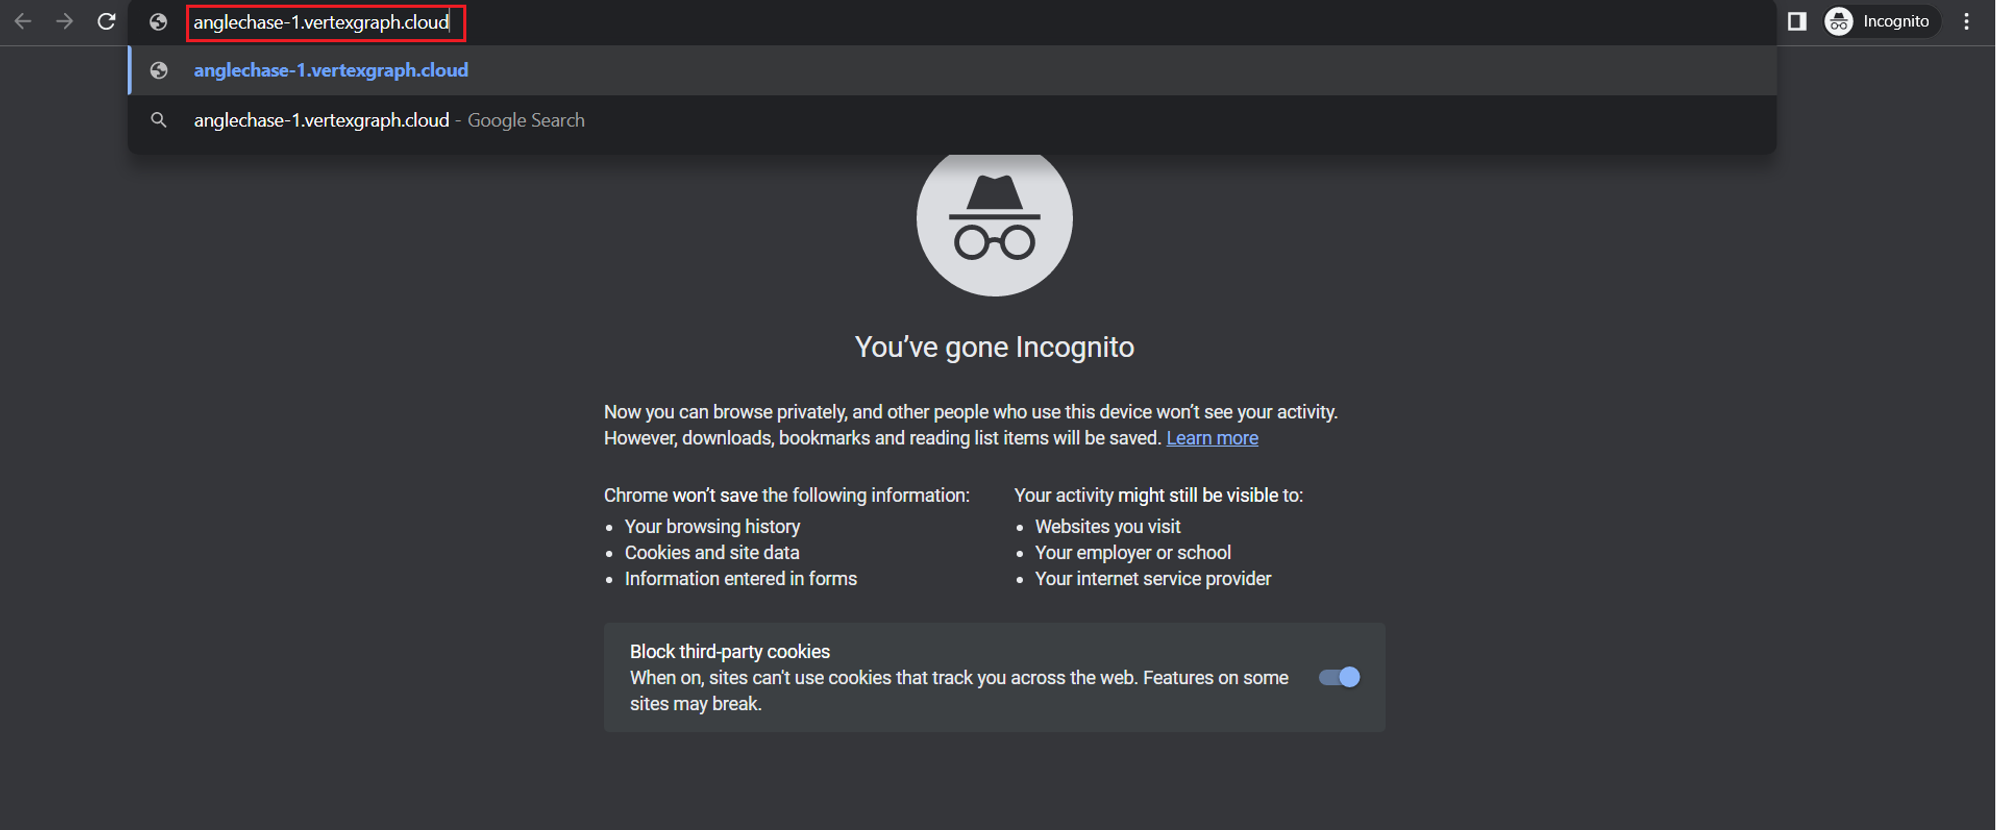
Task: Click the "Block third-party cookies" title text
Action: pyautogui.click(x=730, y=651)
